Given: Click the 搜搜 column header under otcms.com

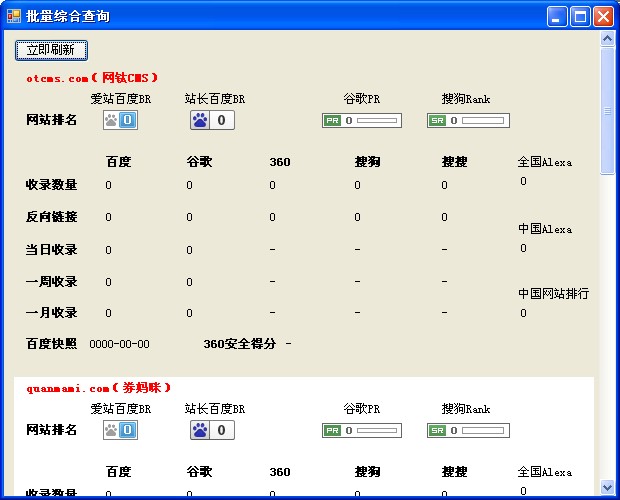Looking at the screenshot, I should coord(454,162).
